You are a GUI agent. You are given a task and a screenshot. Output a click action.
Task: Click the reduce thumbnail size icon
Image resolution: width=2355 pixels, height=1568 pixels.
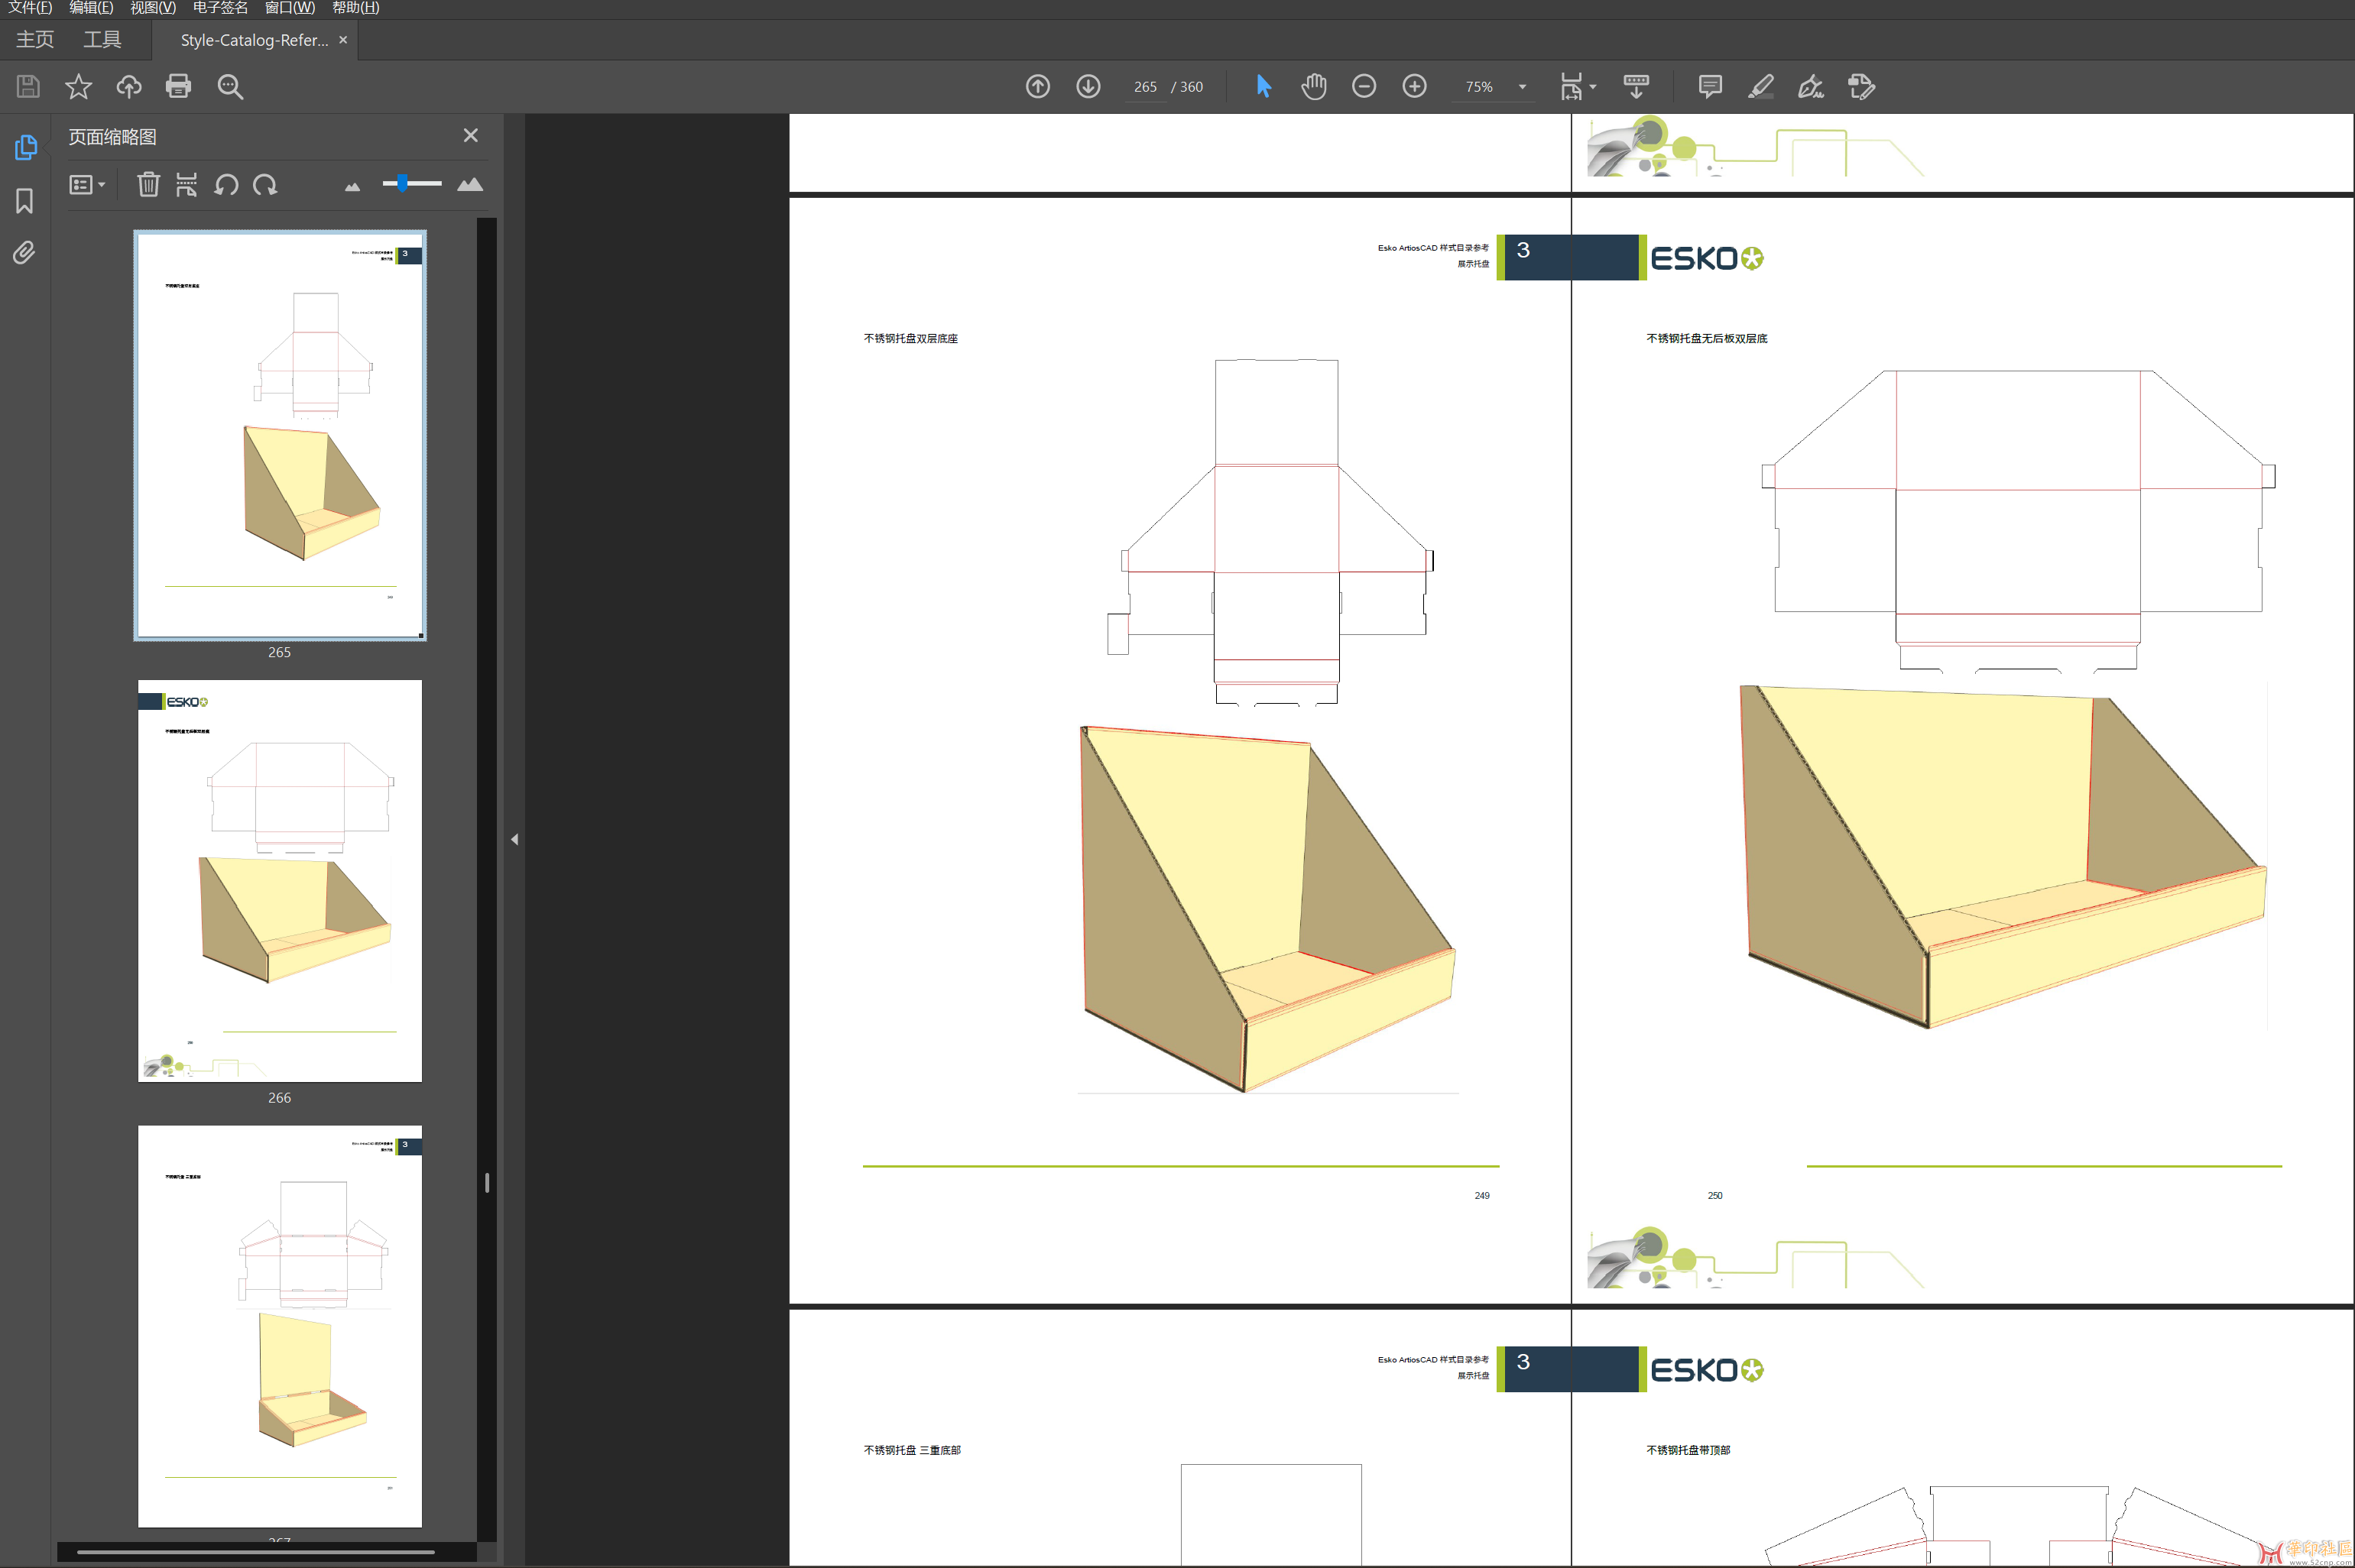click(x=352, y=187)
